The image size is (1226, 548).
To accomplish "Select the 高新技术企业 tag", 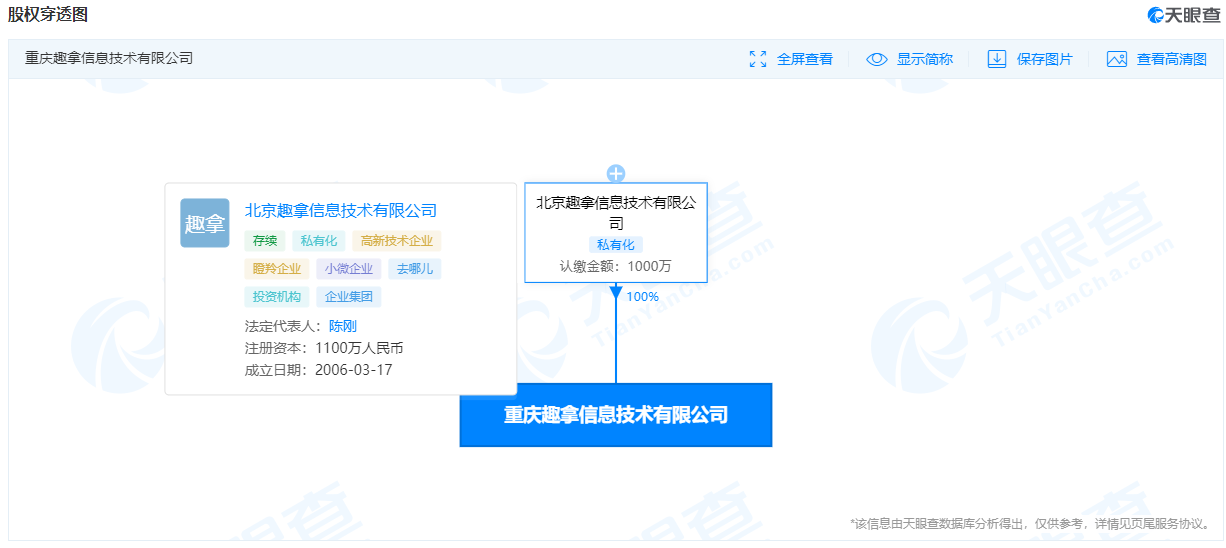I will pos(397,240).
